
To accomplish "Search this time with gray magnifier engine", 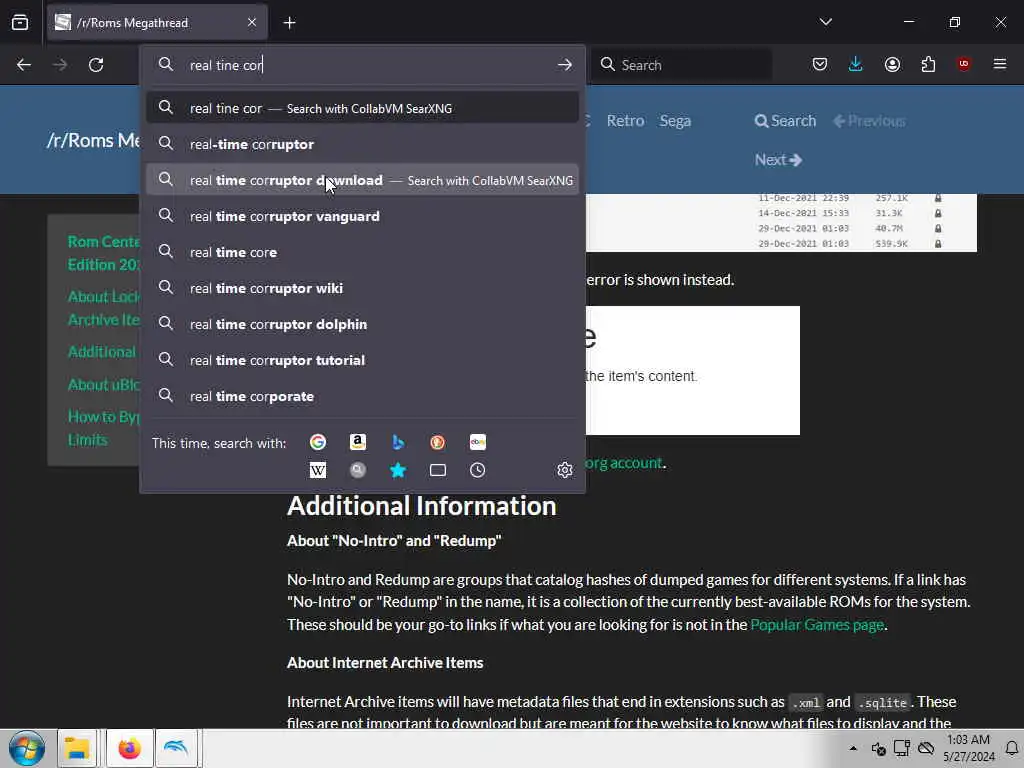I will point(357,470).
